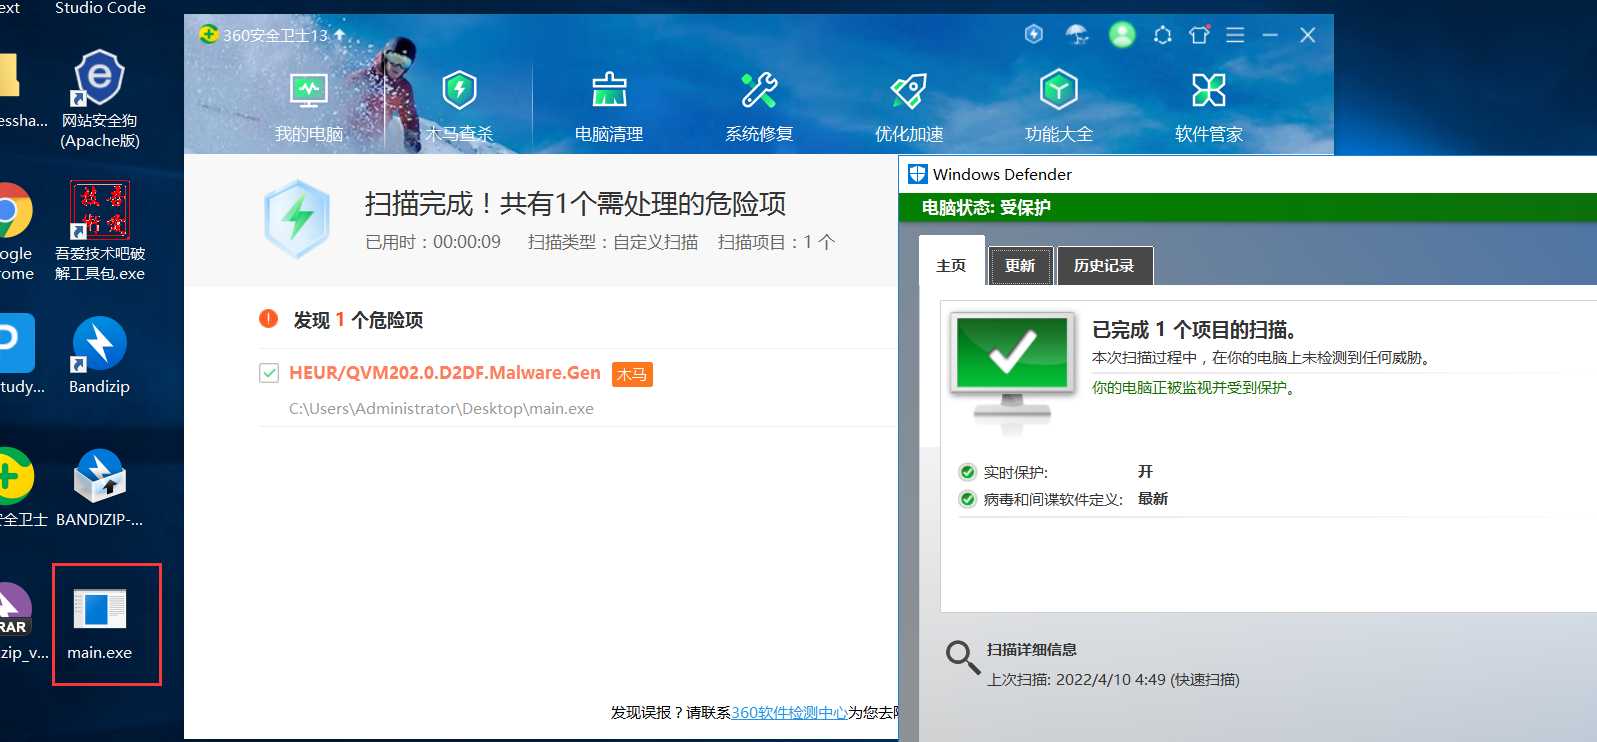Click 病毒和间谍软件定义 status row
Viewport: 1597px width, 742px height.
tap(1063, 499)
